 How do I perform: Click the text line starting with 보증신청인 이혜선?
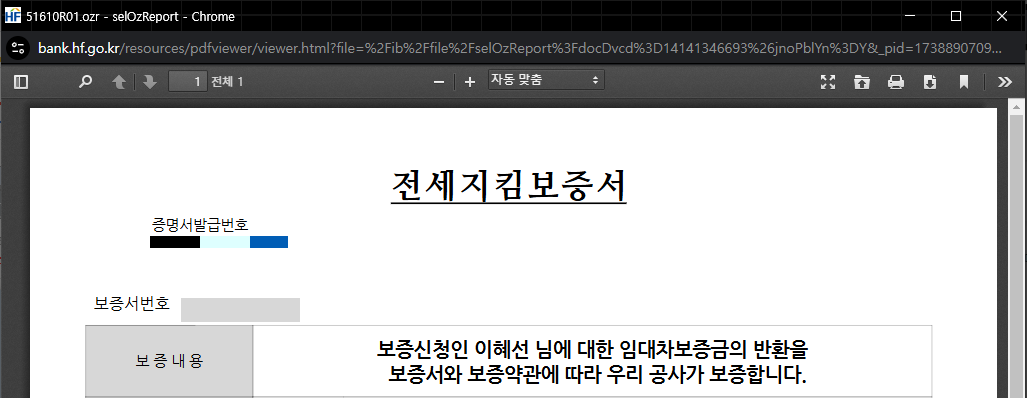[593, 350]
